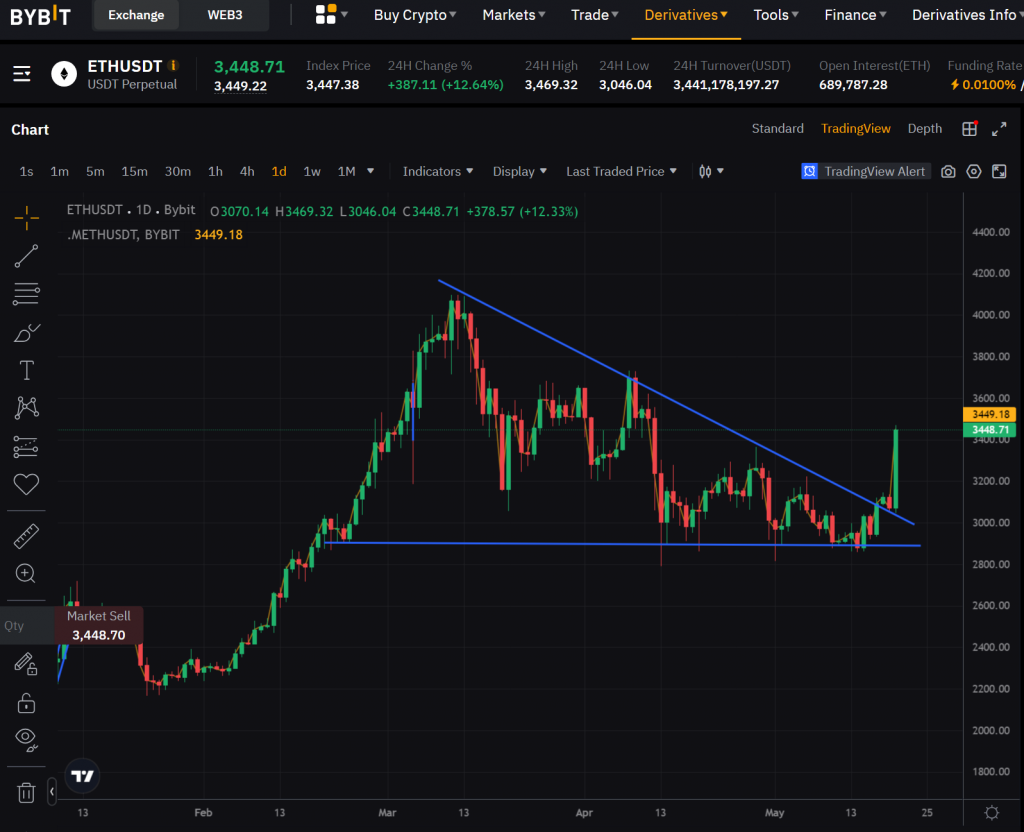Select the 1w timeframe

point(312,172)
